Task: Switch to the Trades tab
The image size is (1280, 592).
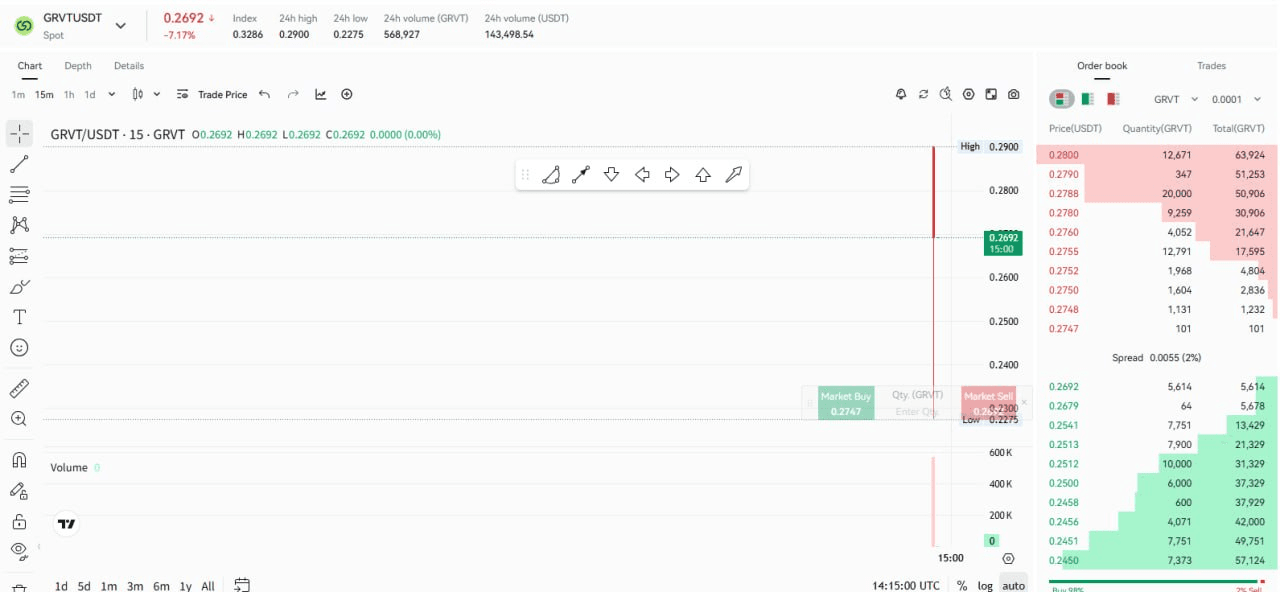Action: point(1211,66)
